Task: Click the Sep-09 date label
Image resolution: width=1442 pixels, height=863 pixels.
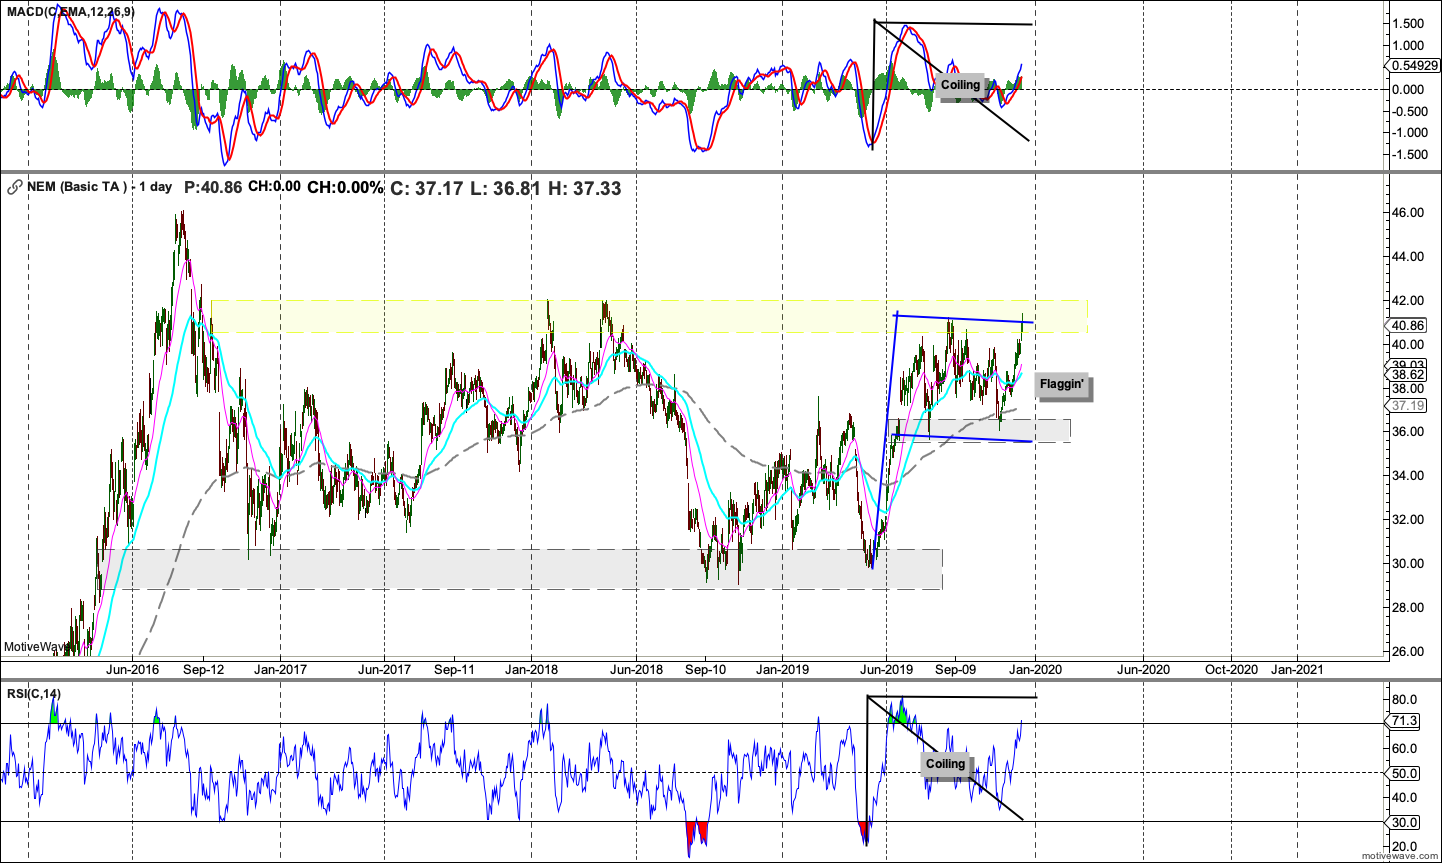Action: coord(955,670)
